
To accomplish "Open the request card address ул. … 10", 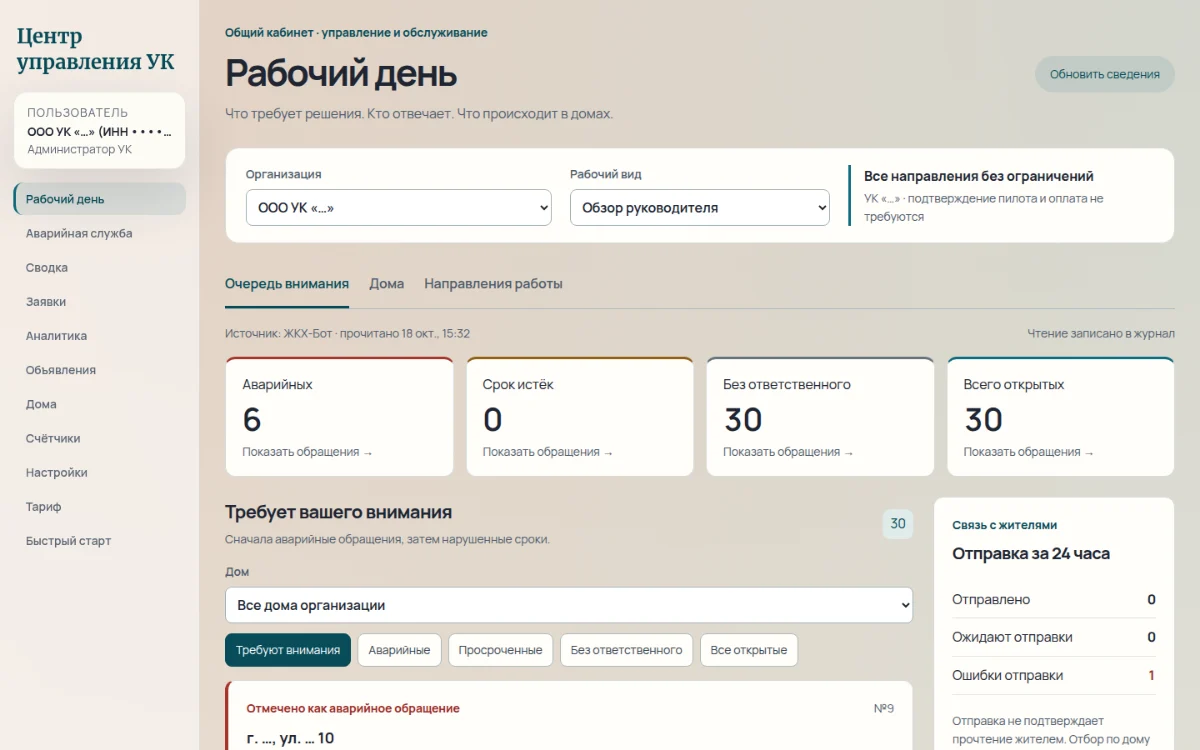I will tap(290, 739).
